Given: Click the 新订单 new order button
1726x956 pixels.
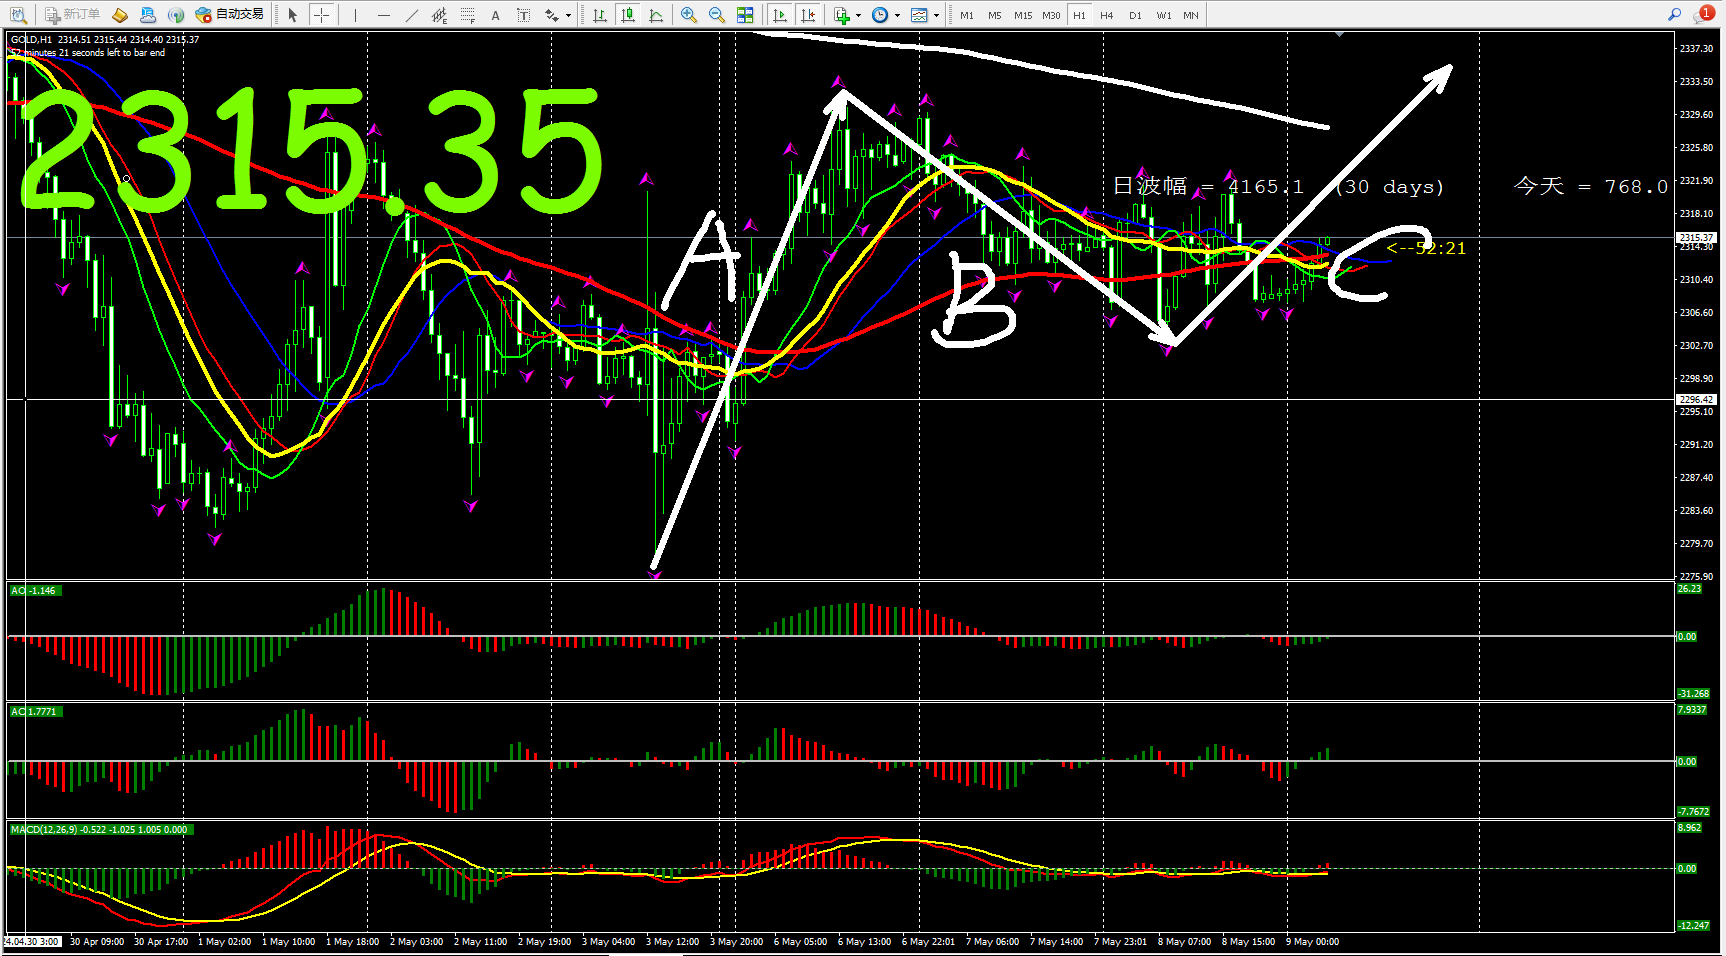Looking at the screenshot, I should coord(72,15).
